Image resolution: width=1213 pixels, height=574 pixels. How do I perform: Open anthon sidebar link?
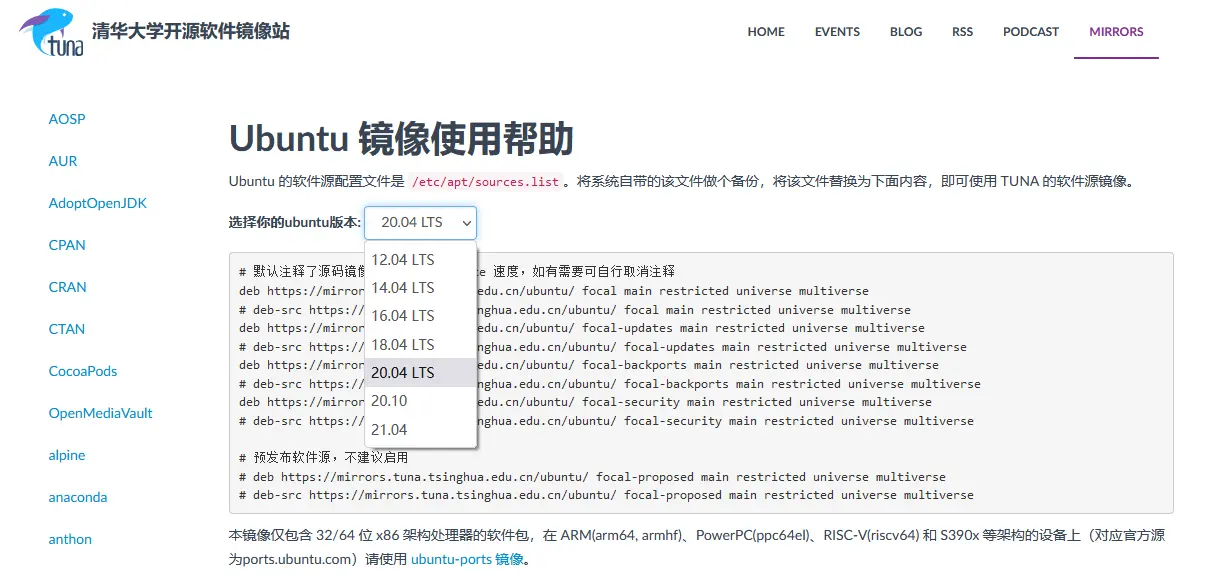click(x=70, y=539)
